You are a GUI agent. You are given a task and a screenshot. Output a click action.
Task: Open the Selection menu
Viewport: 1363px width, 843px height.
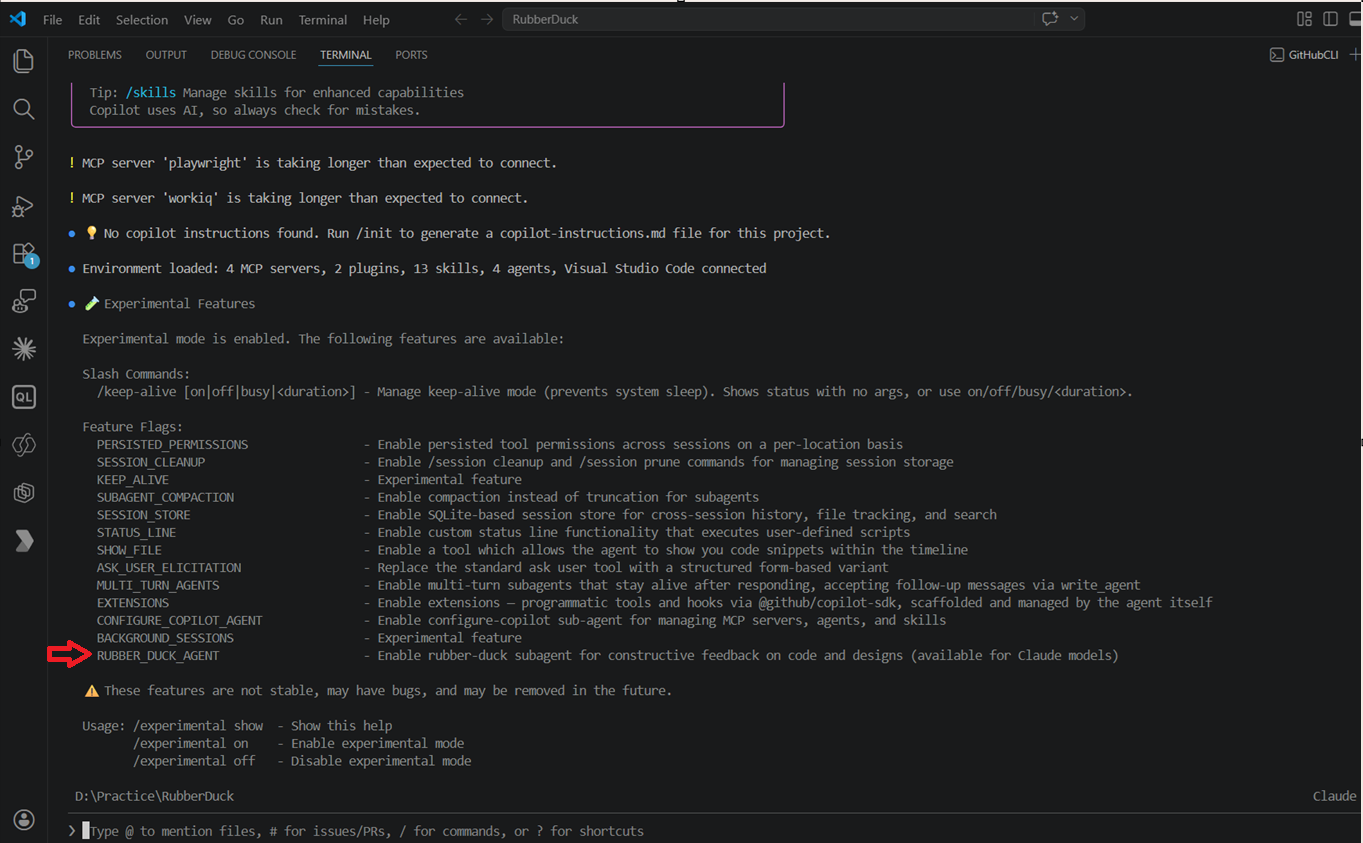(142, 20)
